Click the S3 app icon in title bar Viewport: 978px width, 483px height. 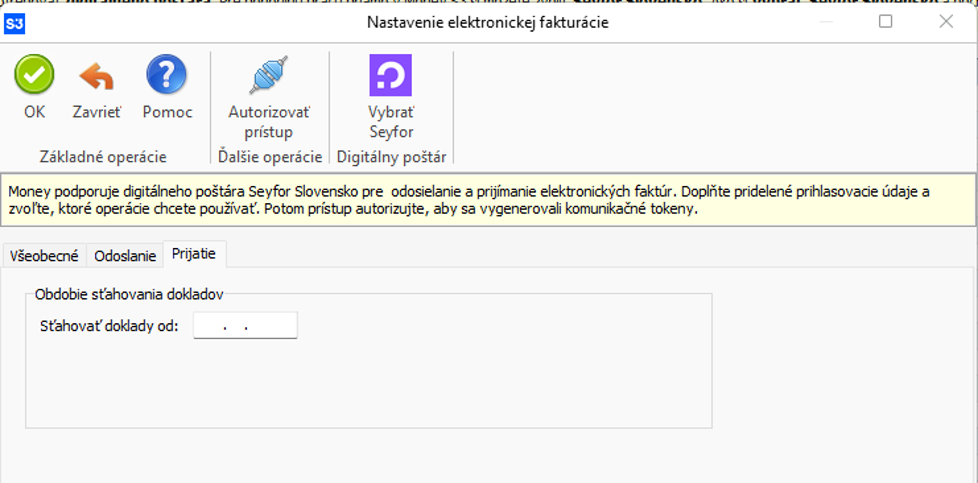(x=15, y=24)
